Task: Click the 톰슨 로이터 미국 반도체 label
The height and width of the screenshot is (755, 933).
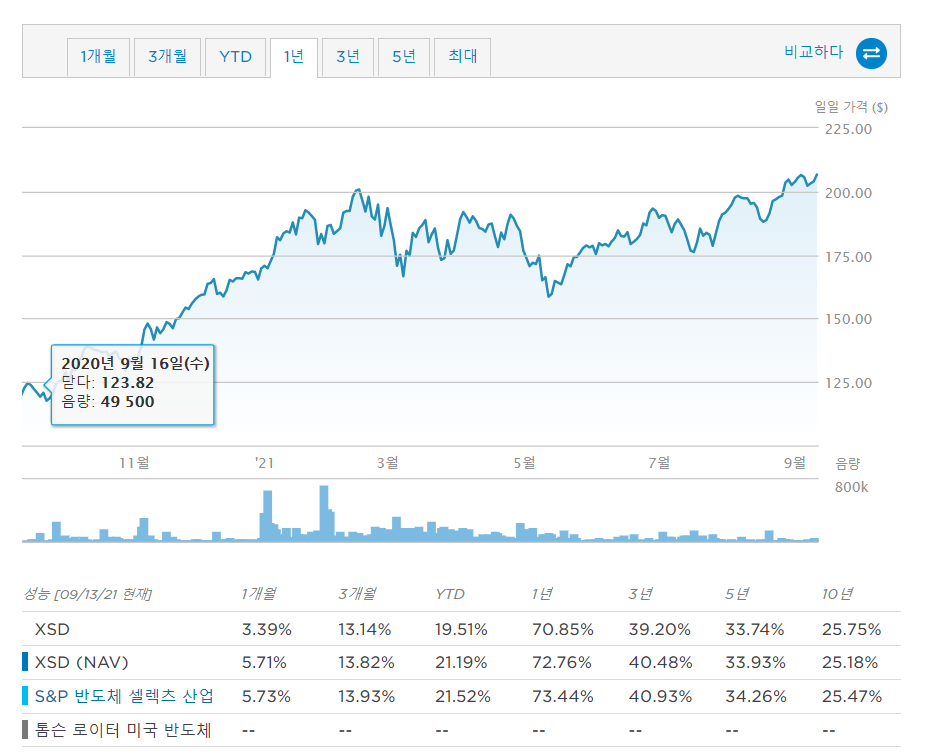Action: click(x=123, y=730)
